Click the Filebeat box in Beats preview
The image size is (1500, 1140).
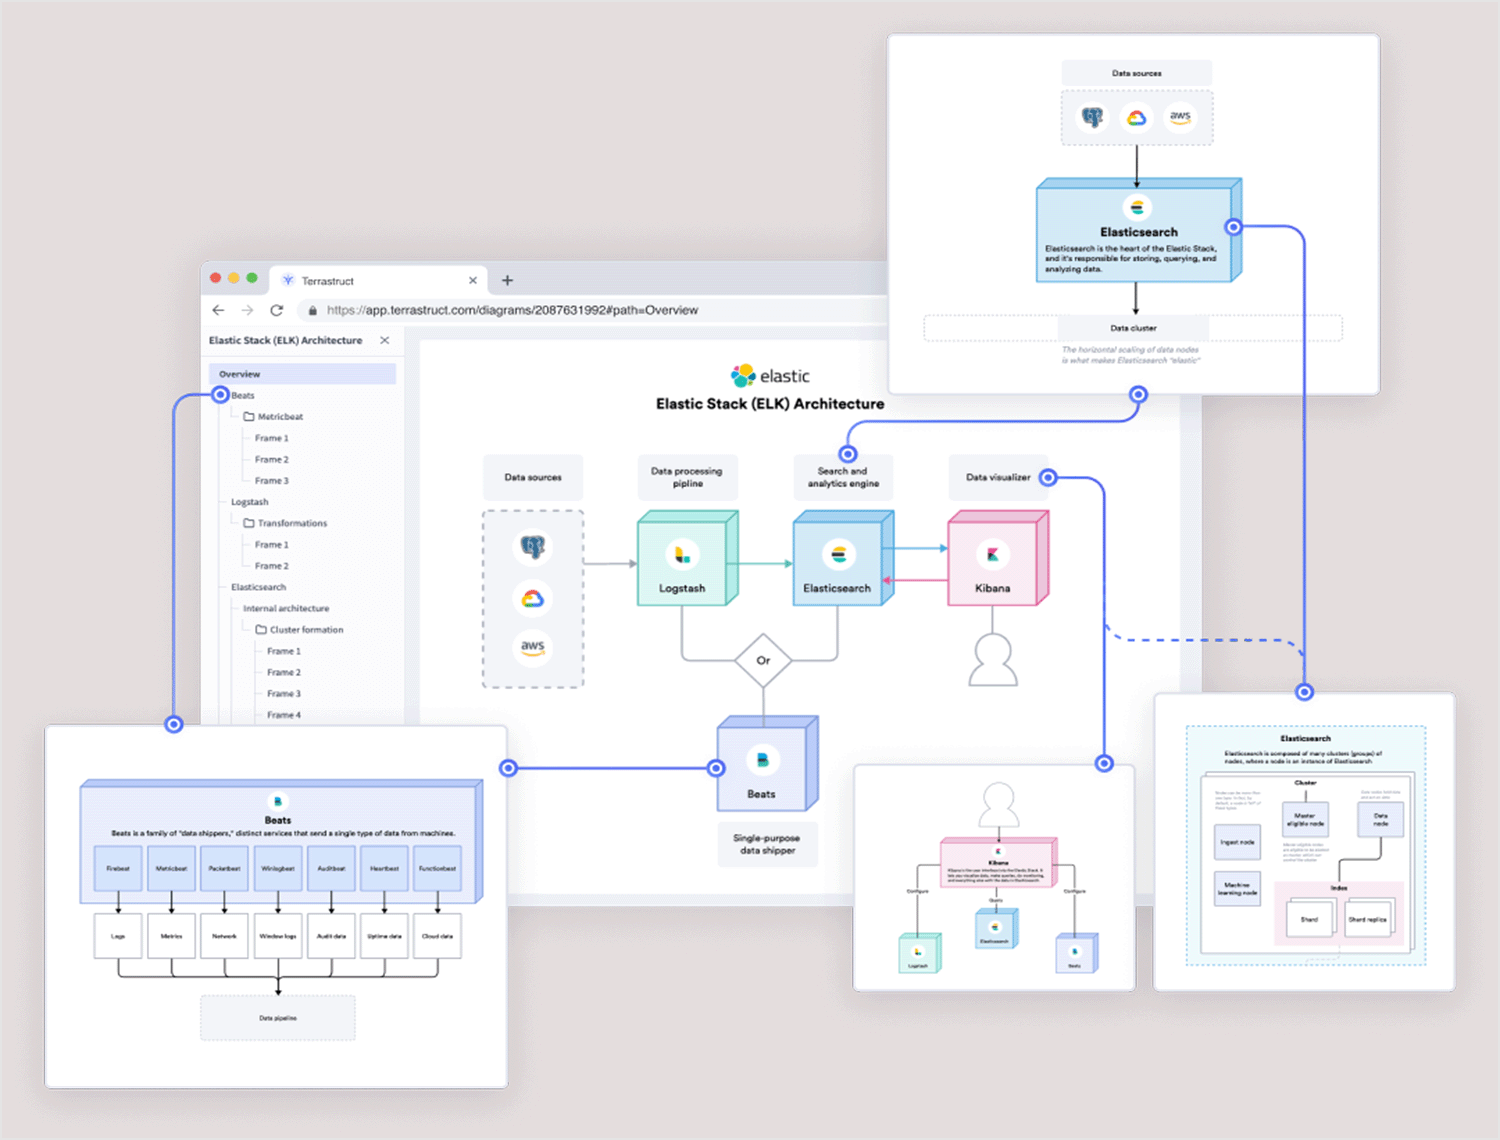click(x=118, y=869)
